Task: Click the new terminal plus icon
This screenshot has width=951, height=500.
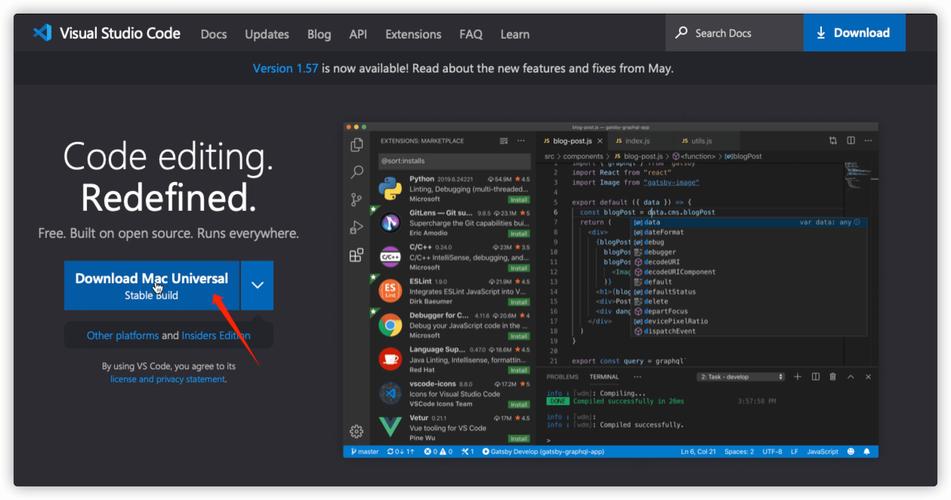Action: tap(798, 377)
